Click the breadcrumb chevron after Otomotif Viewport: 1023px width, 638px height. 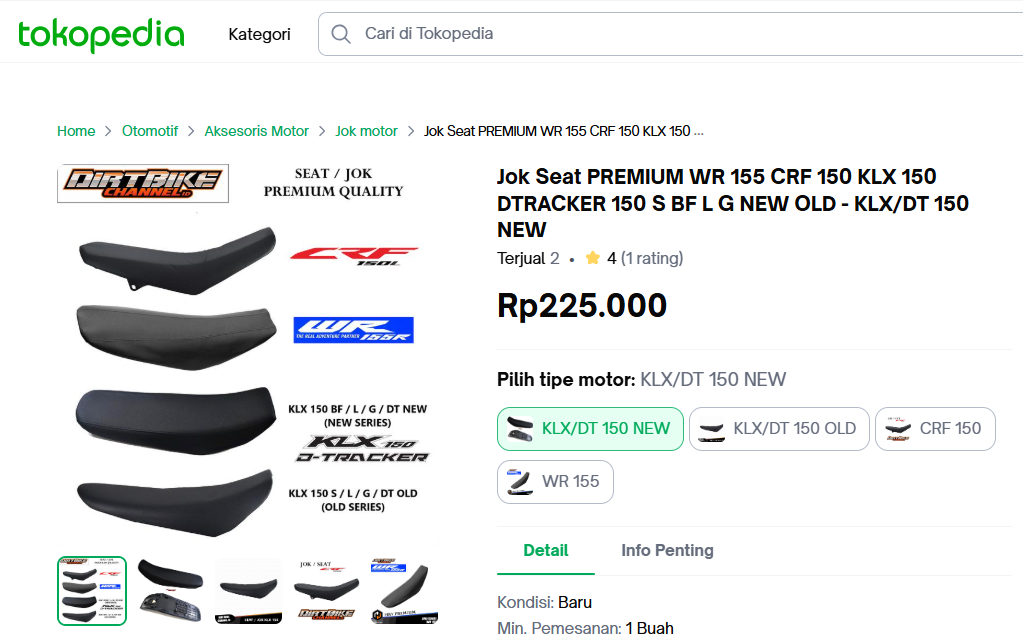(x=191, y=131)
